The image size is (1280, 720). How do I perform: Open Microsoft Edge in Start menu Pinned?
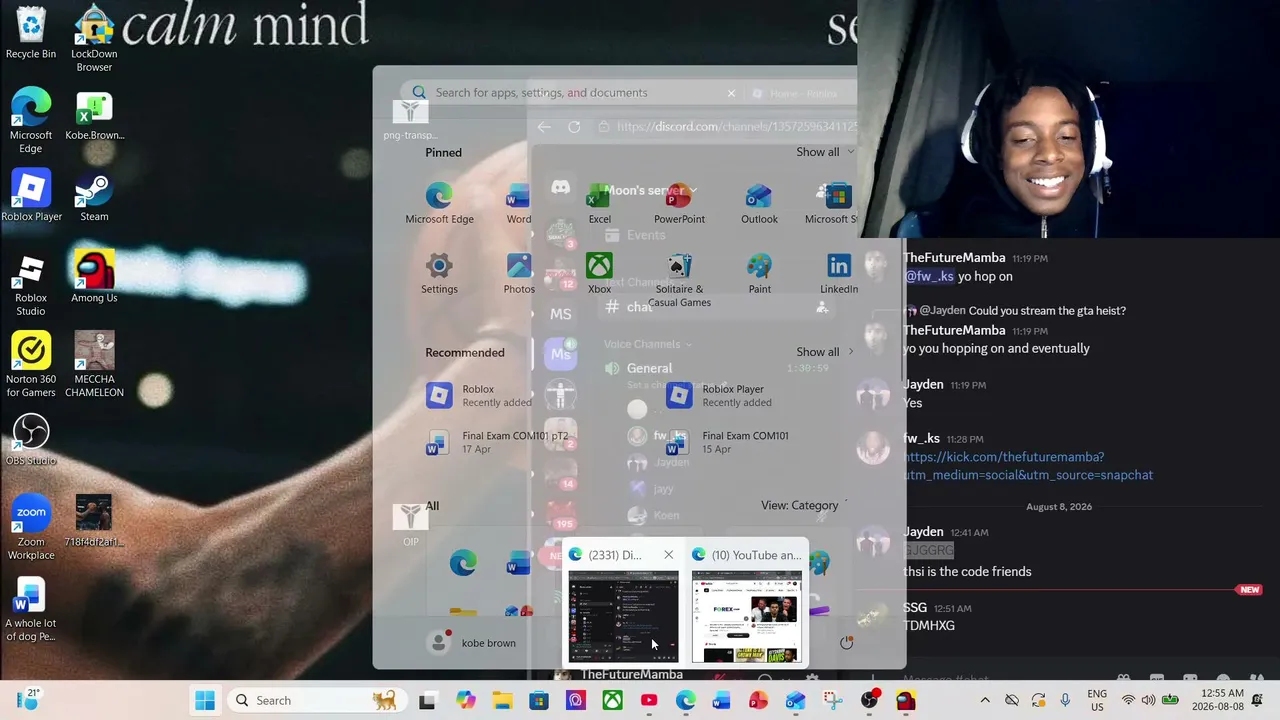click(439, 203)
